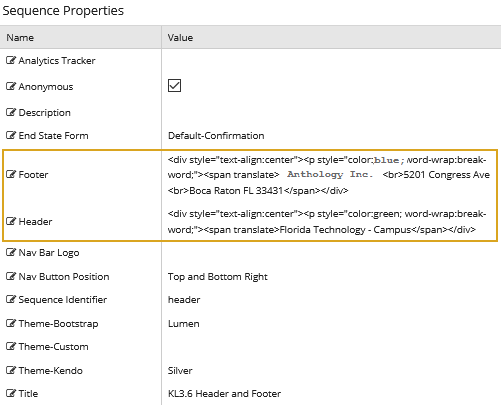Image resolution: width=501 pixels, height=408 pixels.
Task: Click the Anonymous property name
Action: point(46,87)
